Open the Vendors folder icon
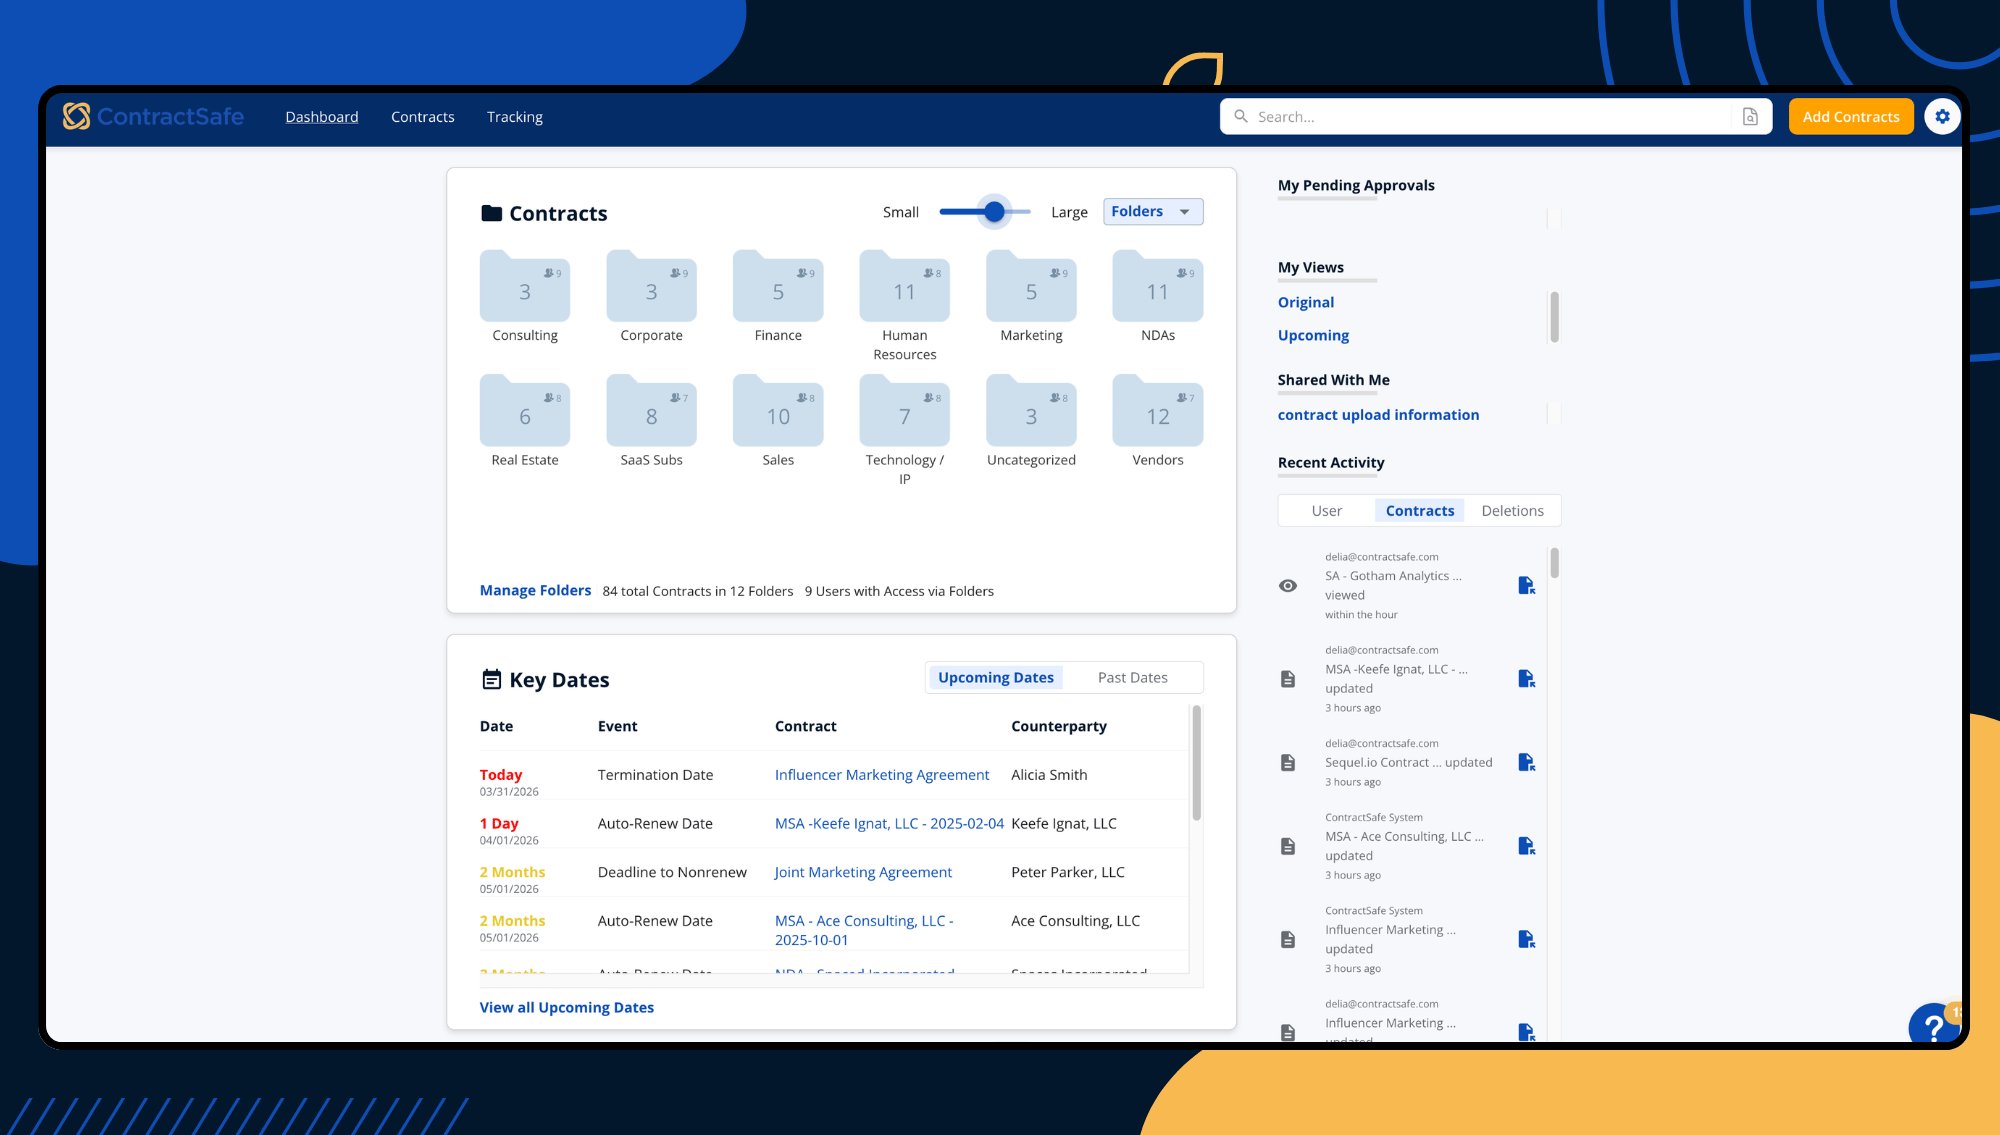2000x1135 pixels. coord(1157,414)
